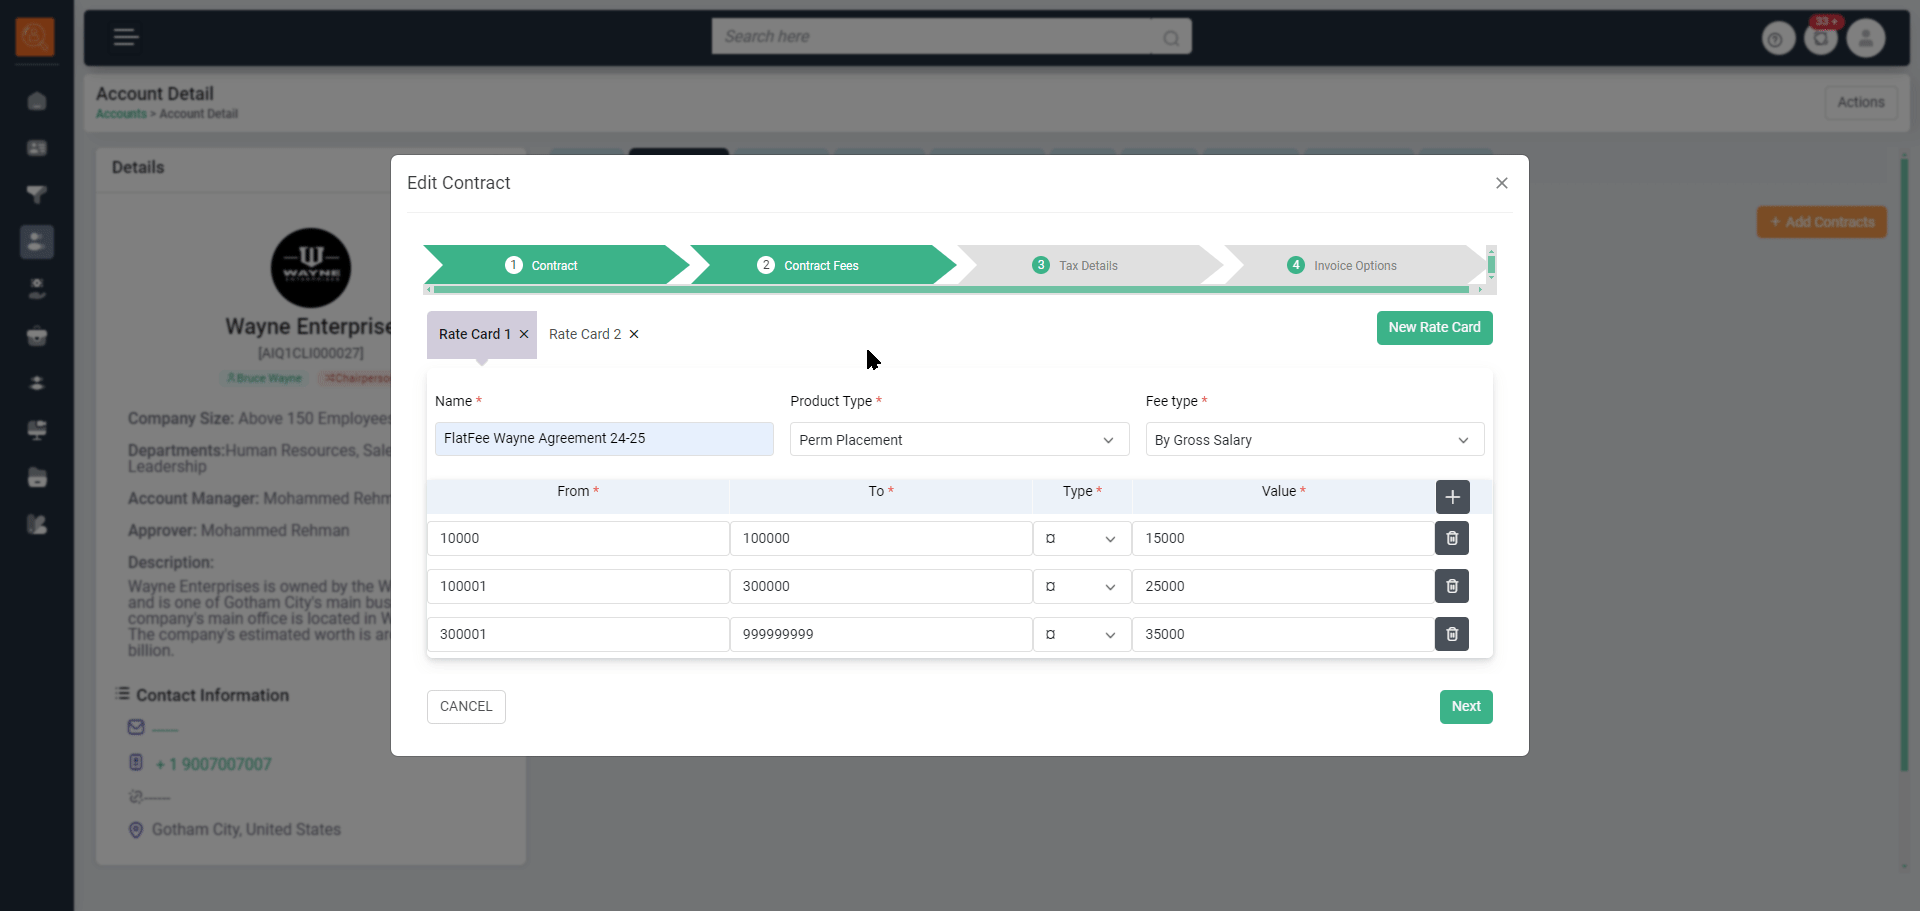Delete the 100001 to 300000 fee row
1920x911 pixels.
click(x=1451, y=586)
